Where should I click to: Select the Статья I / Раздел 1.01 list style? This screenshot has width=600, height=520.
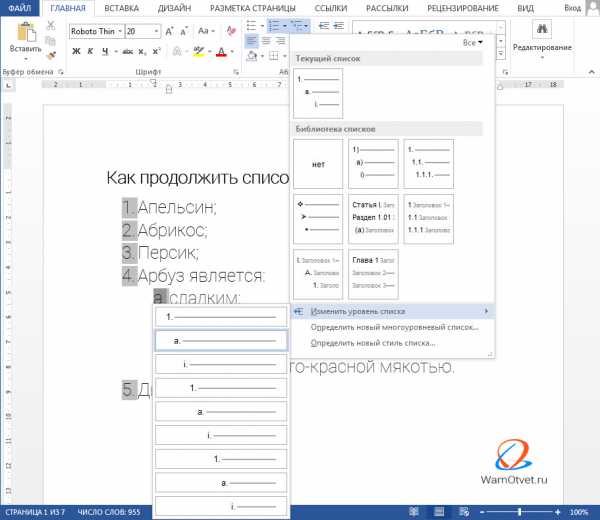(373, 219)
